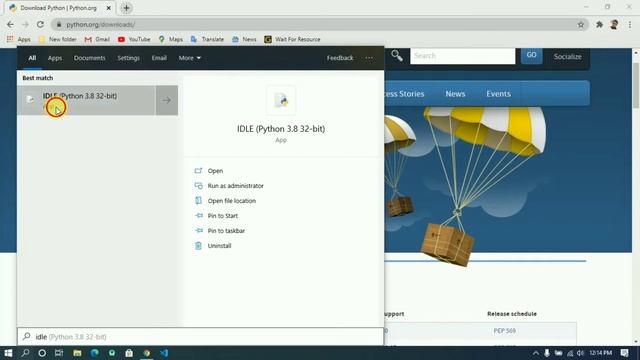640x360 pixels.
Task: Select Pin to taskbar
Action: click(226, 231)
